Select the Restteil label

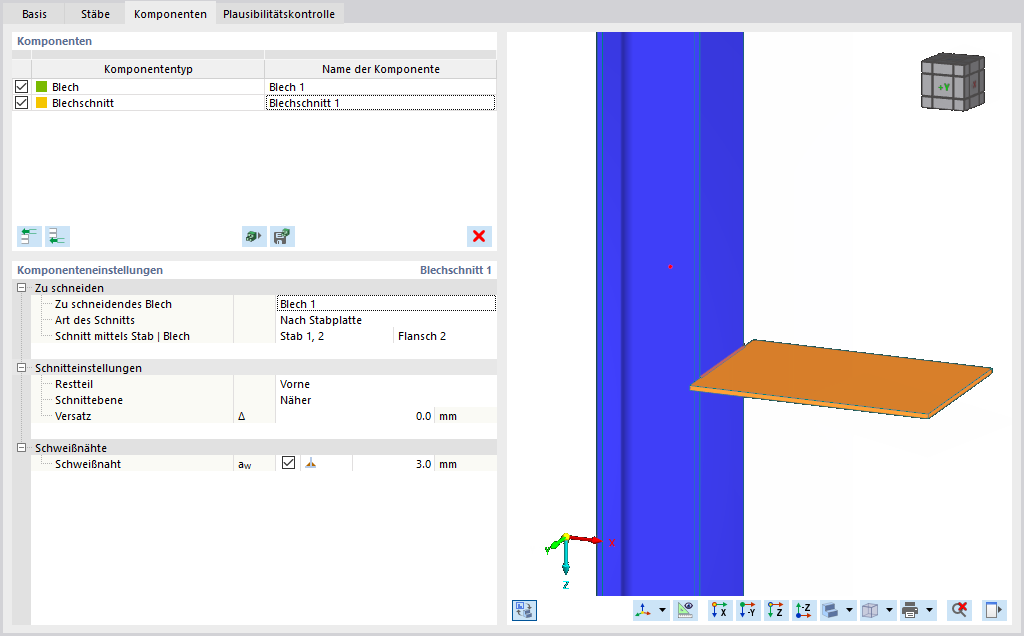tap(74, 384)
